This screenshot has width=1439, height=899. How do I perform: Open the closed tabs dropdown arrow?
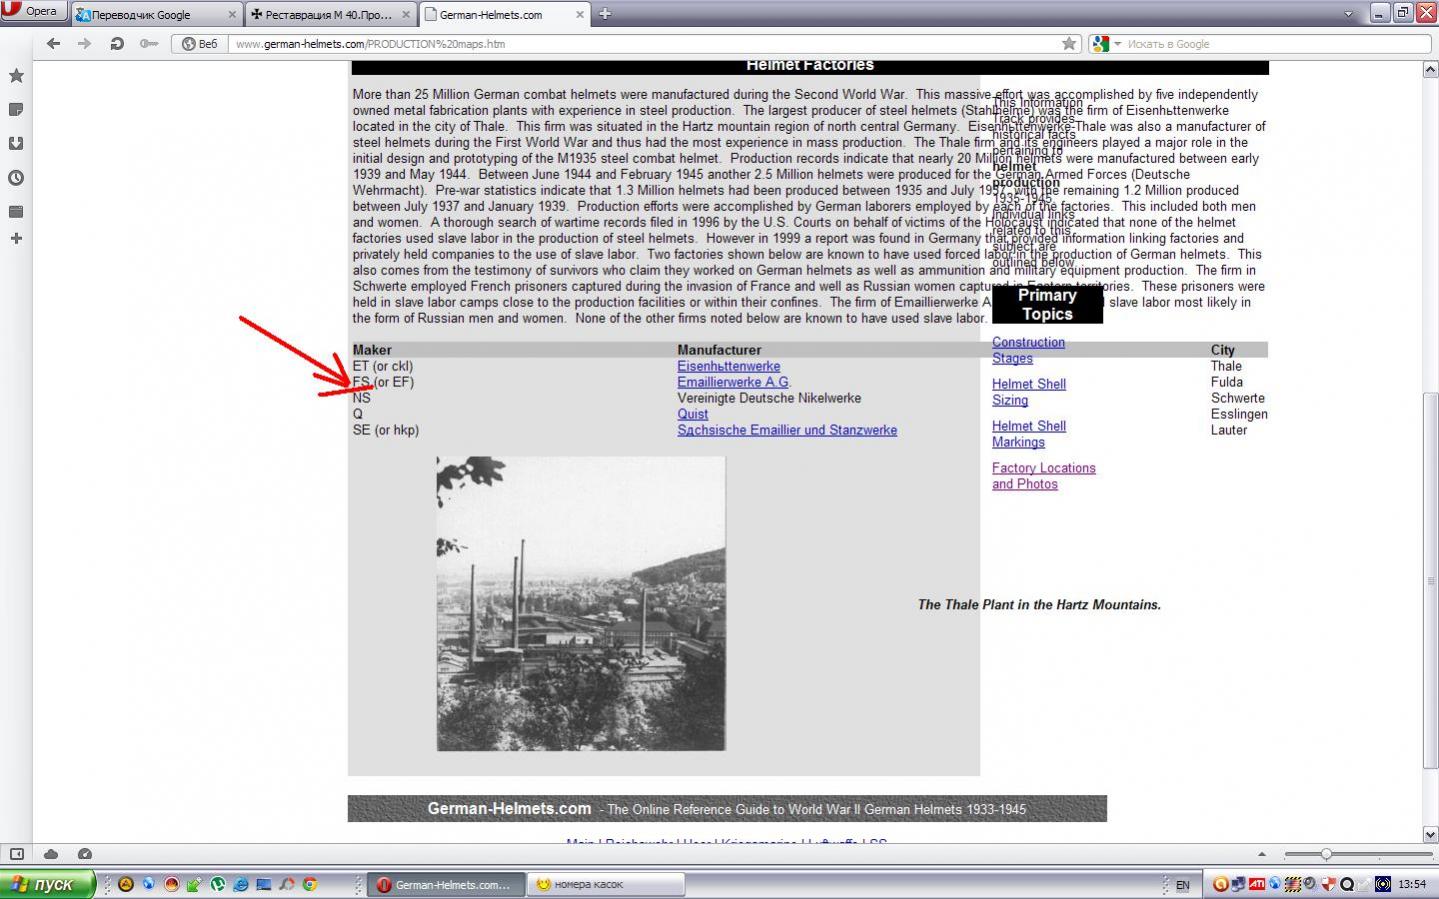point(1348,14)
